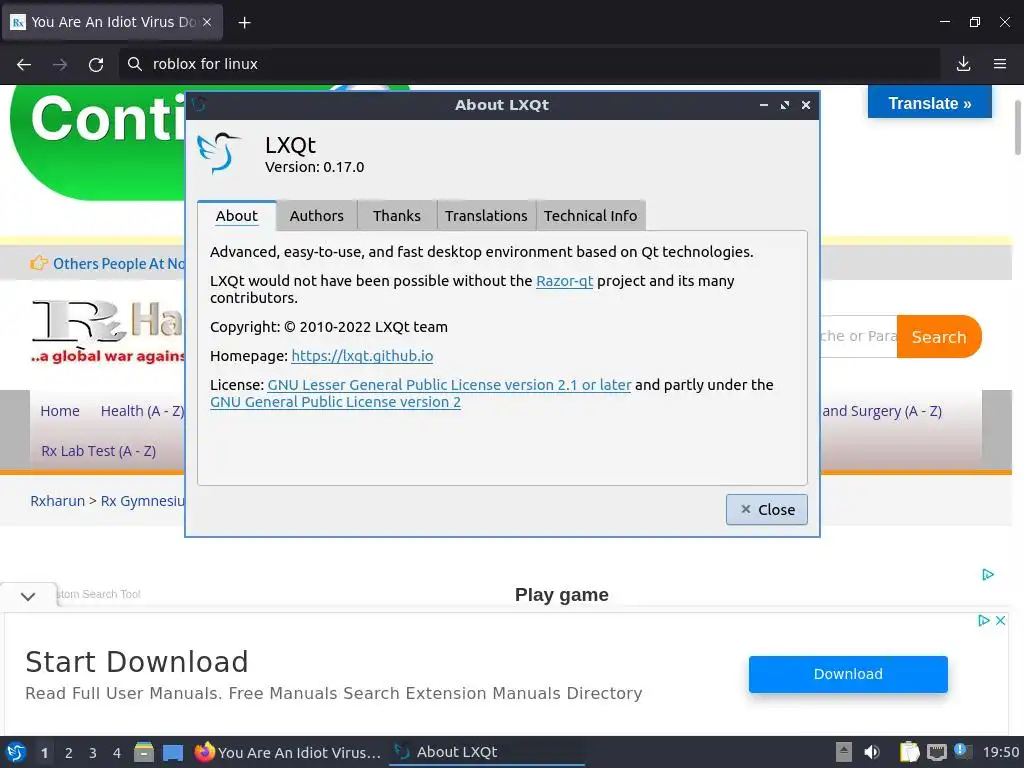The height and width of the screenshot is (768, 1024).
Task: Open the LXQt application menu in the panel
Action: (16, 752)
